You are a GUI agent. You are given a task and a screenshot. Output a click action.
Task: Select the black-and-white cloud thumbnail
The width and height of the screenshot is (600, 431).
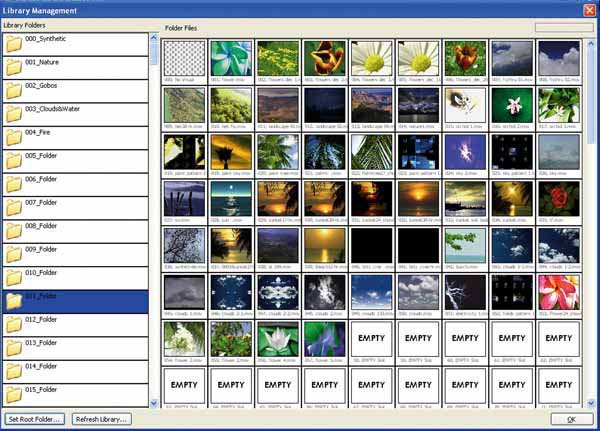click(x=324, y=292)
